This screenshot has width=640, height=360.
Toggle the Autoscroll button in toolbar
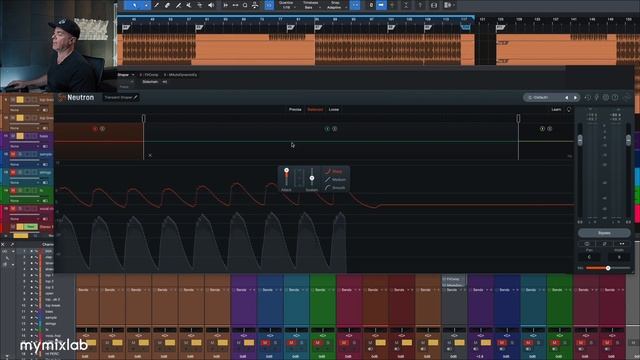coord(381,5)
